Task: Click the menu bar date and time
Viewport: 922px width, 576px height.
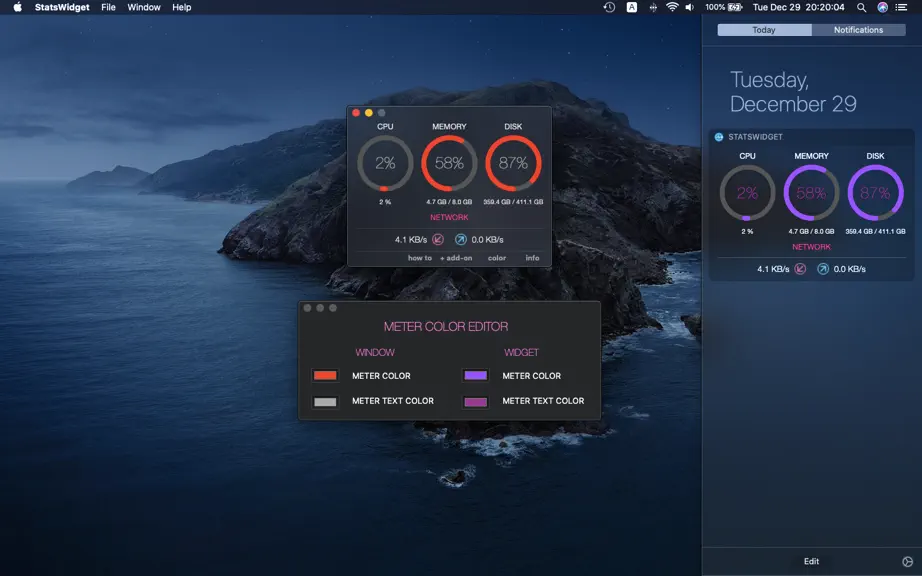Action: point(799,7)
